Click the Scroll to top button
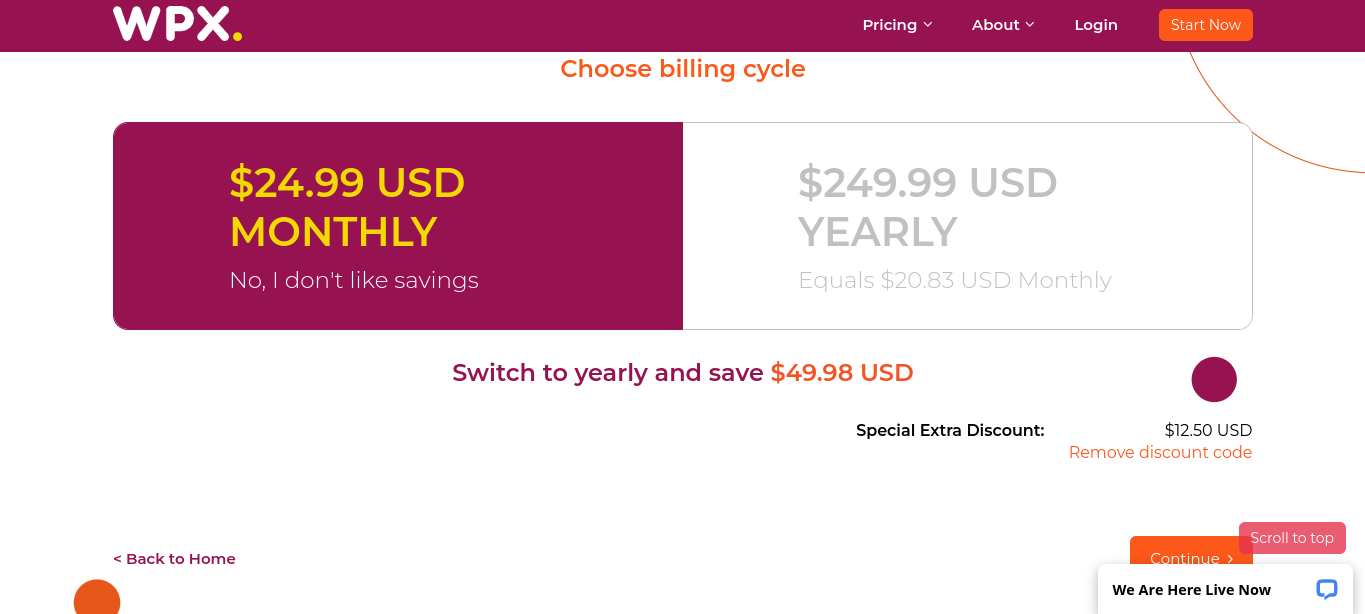The height and width of the screenshot is (614, 1365). point(1292,538)
